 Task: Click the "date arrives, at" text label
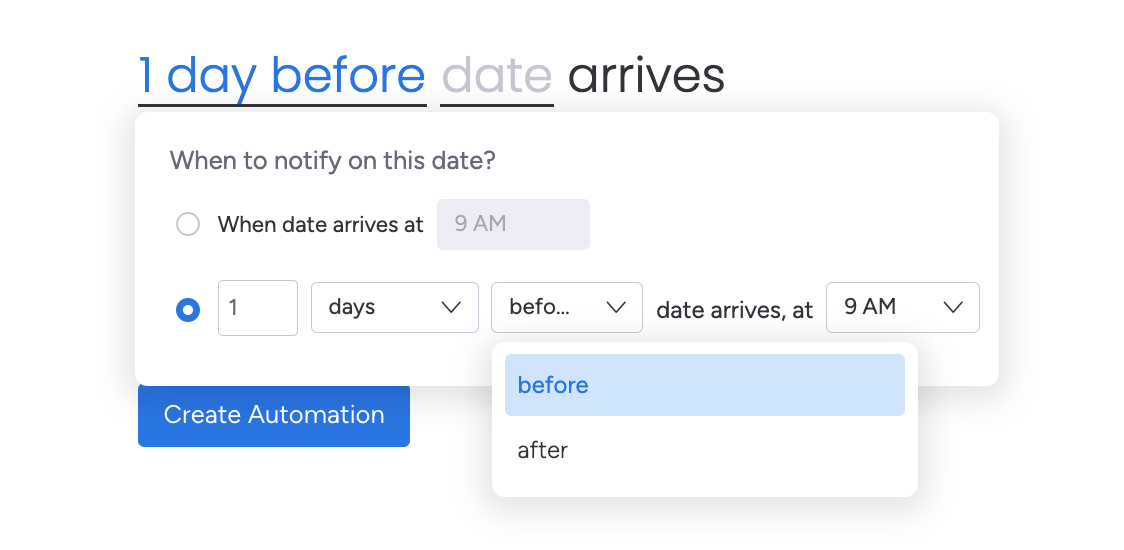[734, 310]
